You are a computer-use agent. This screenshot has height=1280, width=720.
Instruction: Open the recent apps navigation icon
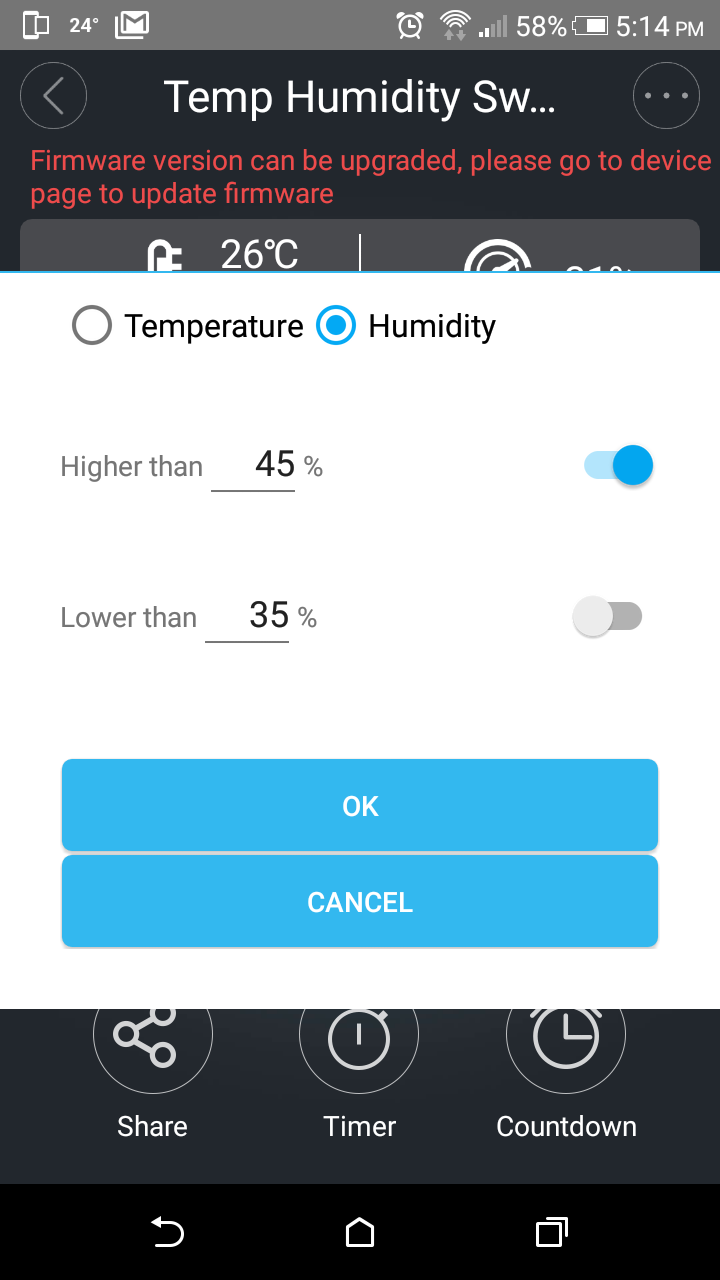(x=552, y=1233)
